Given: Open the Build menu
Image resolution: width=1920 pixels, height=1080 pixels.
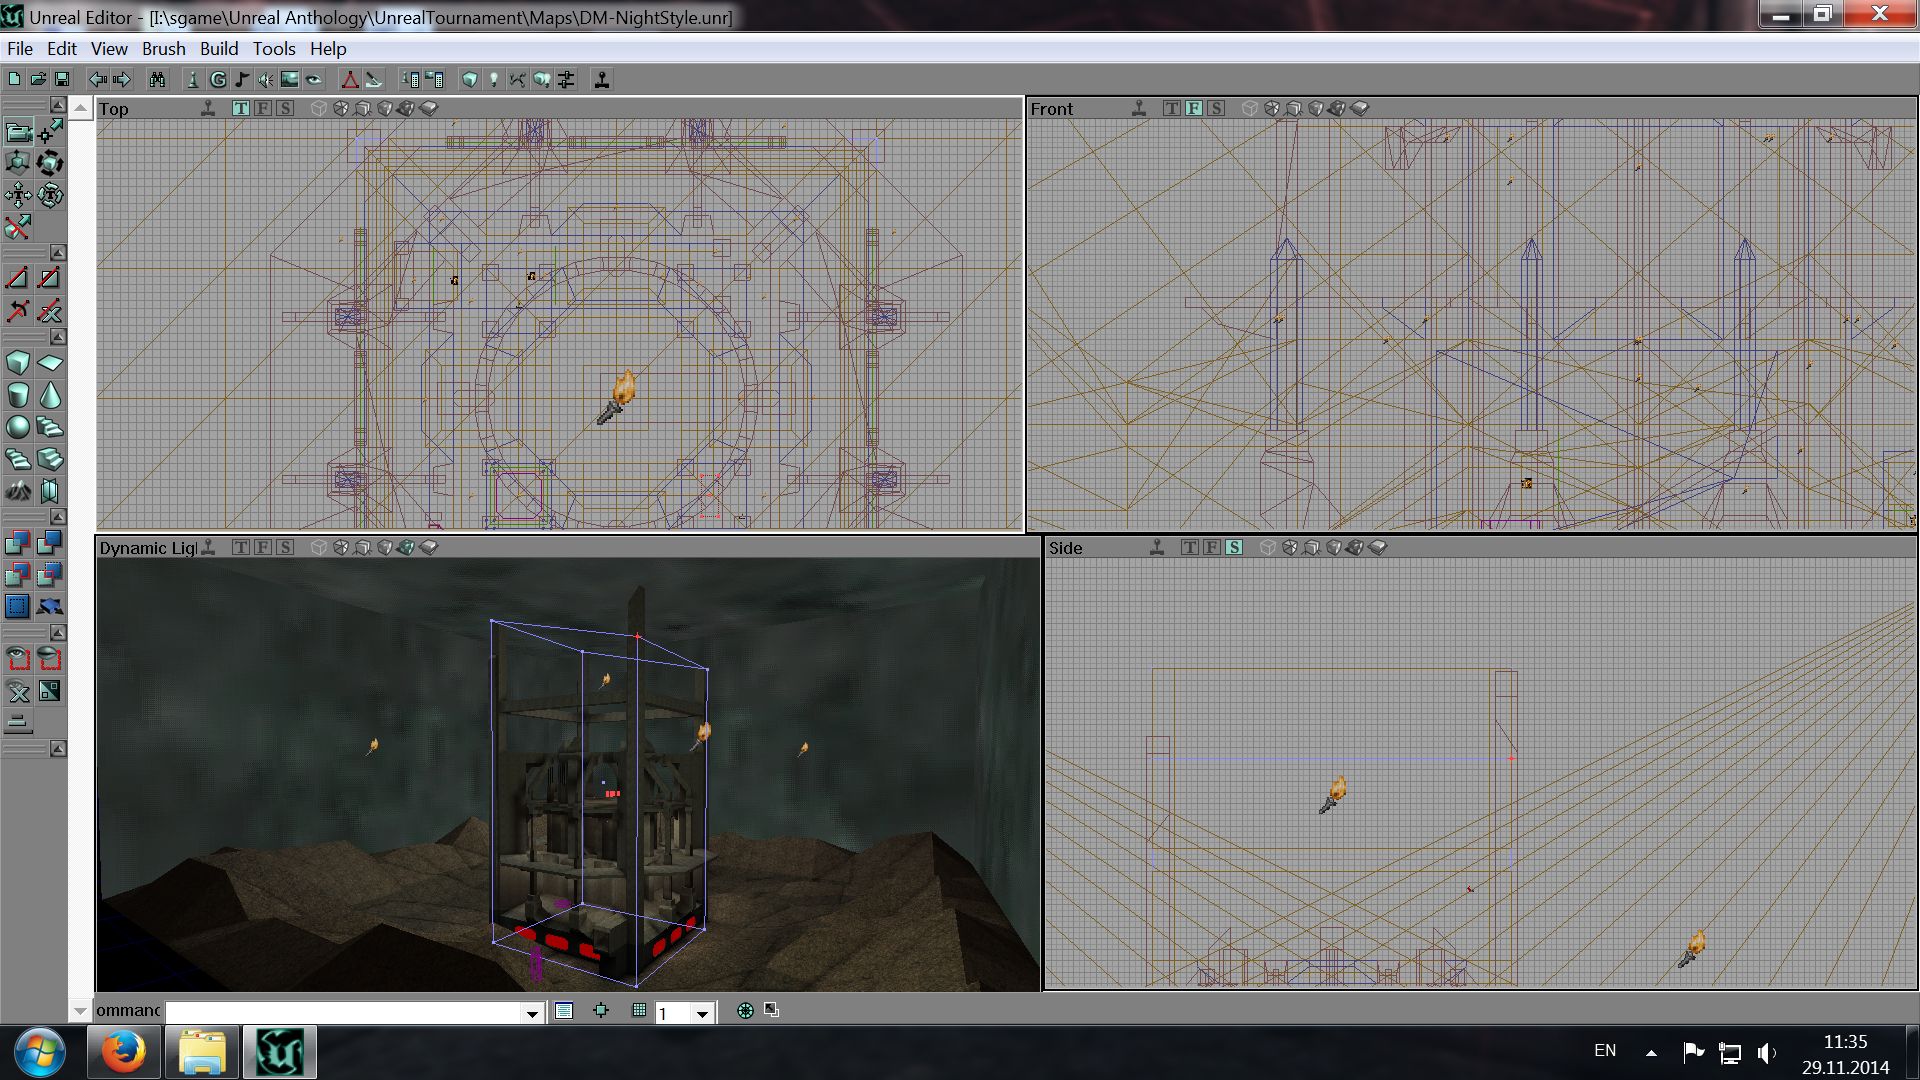Looking at the screenshot, I should (x=218, y=48).
